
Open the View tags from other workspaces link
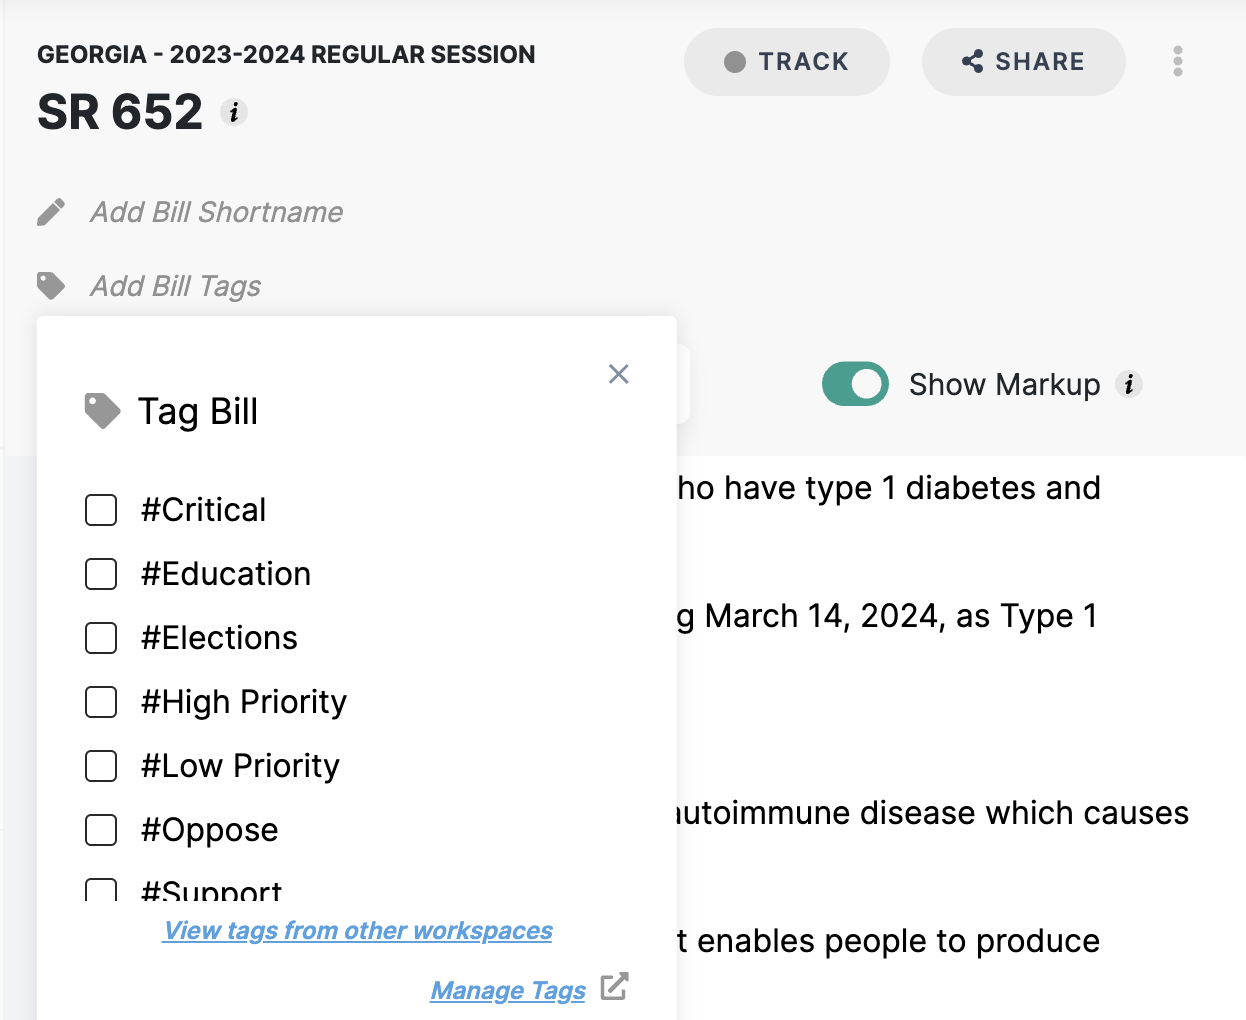[357, 930]
